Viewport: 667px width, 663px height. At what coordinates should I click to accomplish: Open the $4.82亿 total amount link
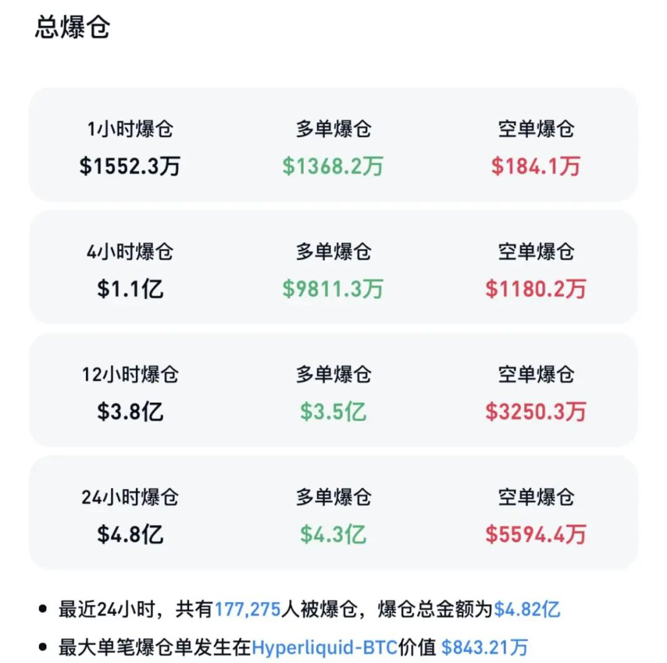(x=534, y=608)
